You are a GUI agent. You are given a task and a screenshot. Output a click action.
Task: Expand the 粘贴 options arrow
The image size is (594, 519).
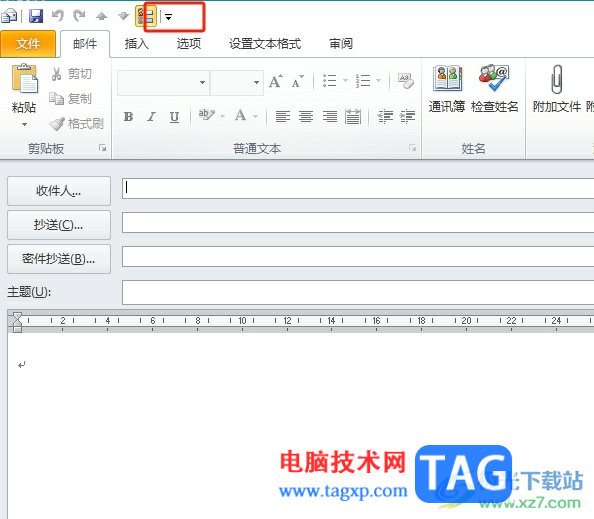[24, 124]
